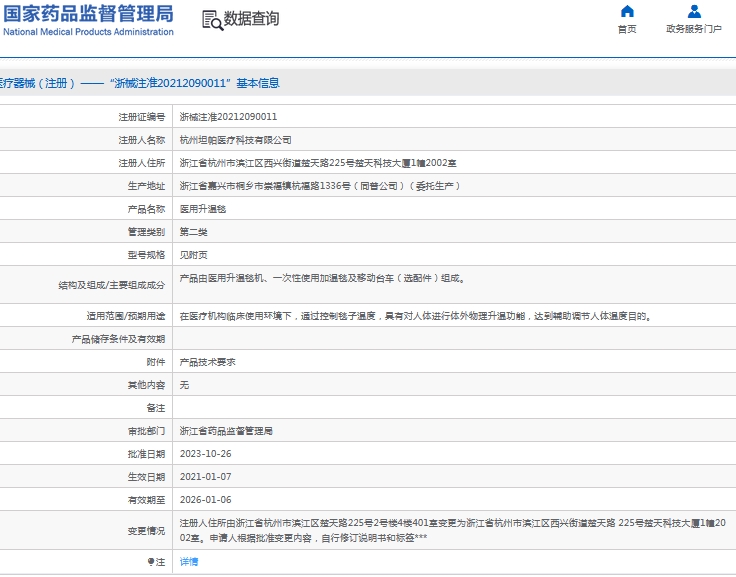Click the 适用范围/预期用途 label
This screenshot has width=736, height=577.
(126, 316)
